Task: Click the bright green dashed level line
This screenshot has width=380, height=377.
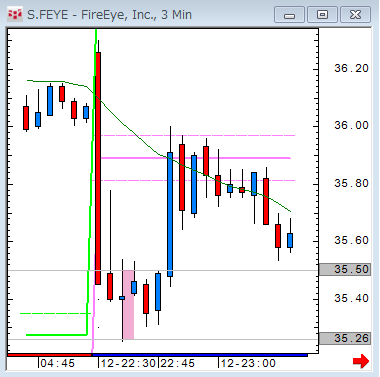Action: pyautogui.click(x=55, y=313)
